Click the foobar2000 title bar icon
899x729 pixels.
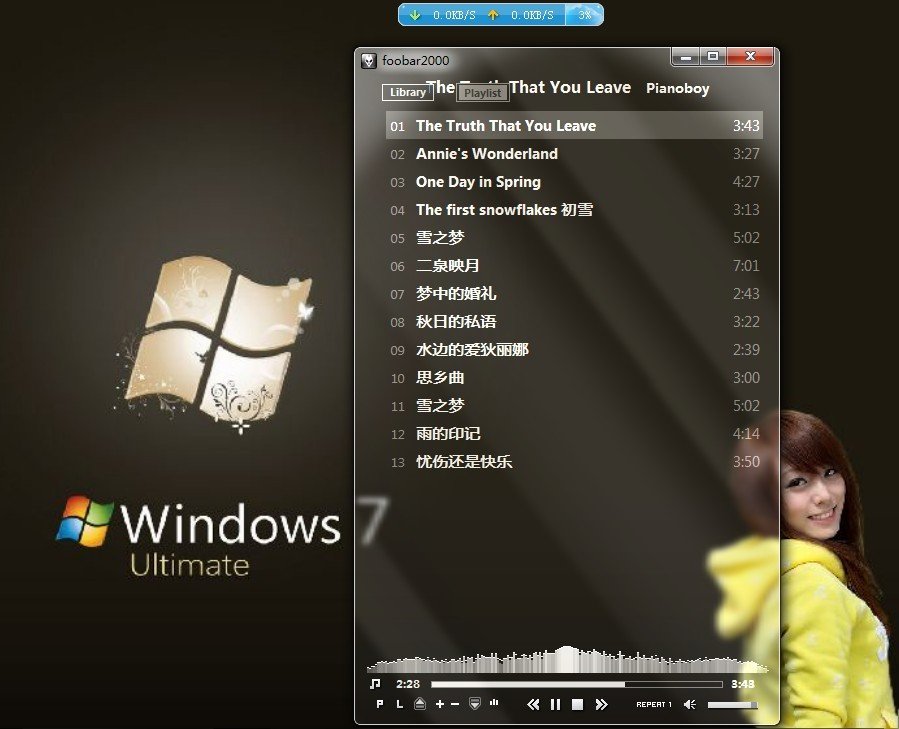(371, 60)
